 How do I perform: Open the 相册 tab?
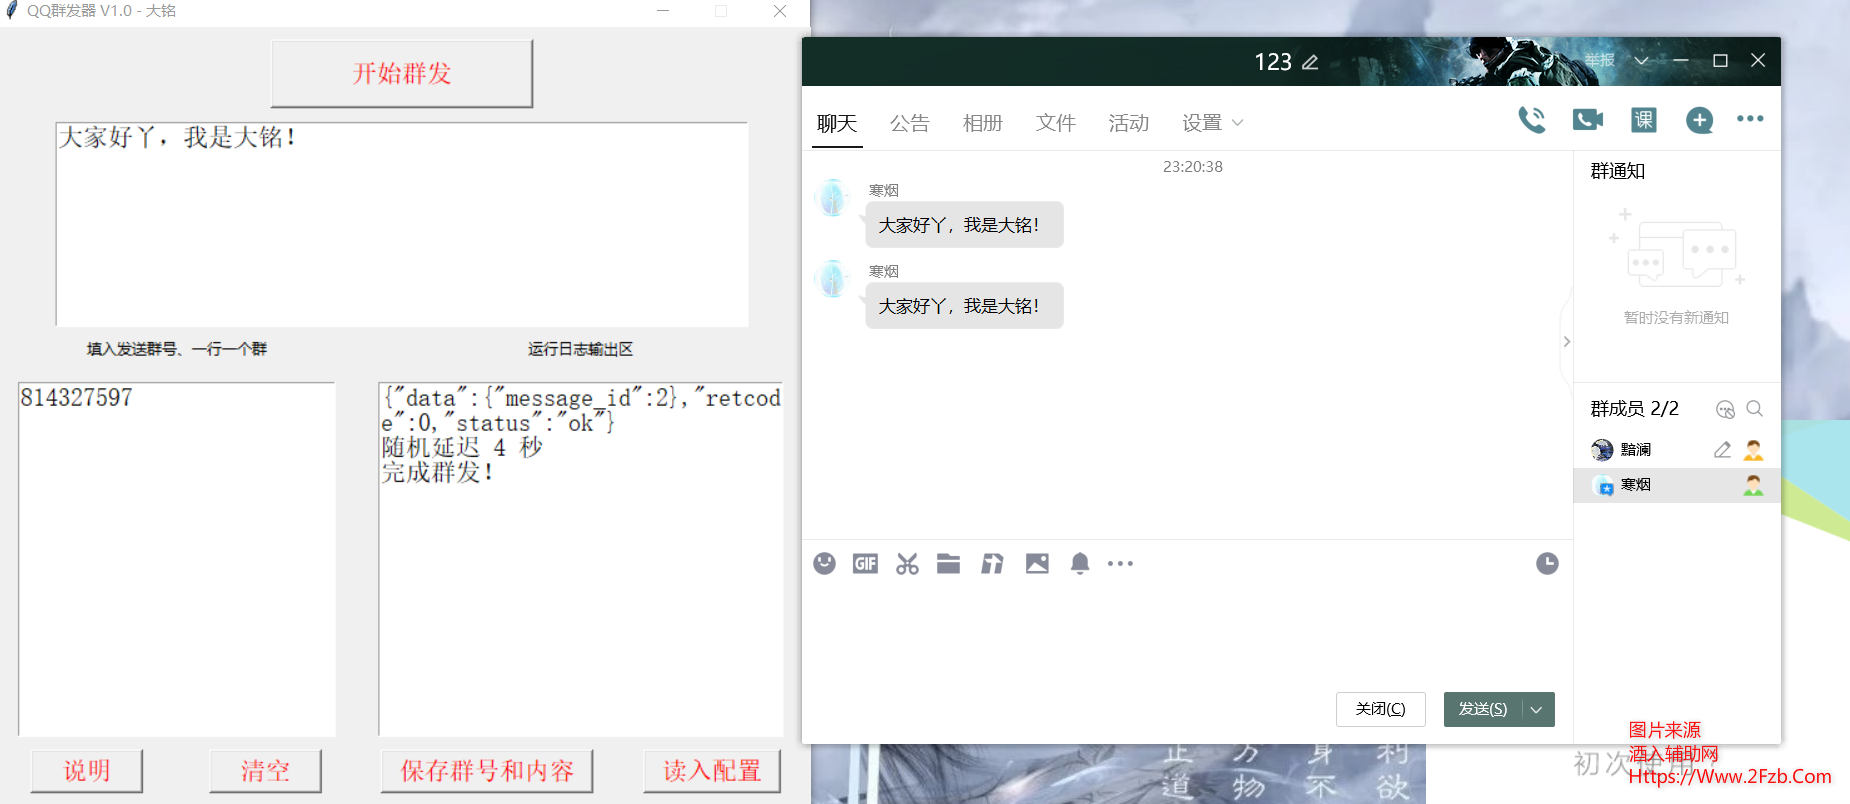983,123
